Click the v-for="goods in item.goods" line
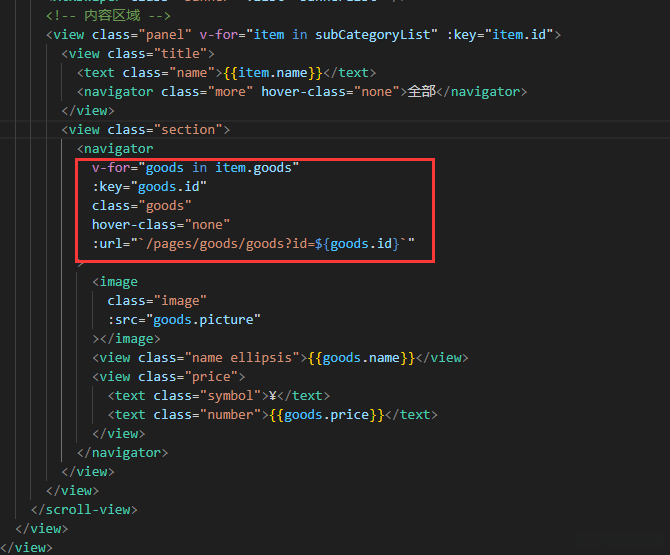 click(195, 167)
